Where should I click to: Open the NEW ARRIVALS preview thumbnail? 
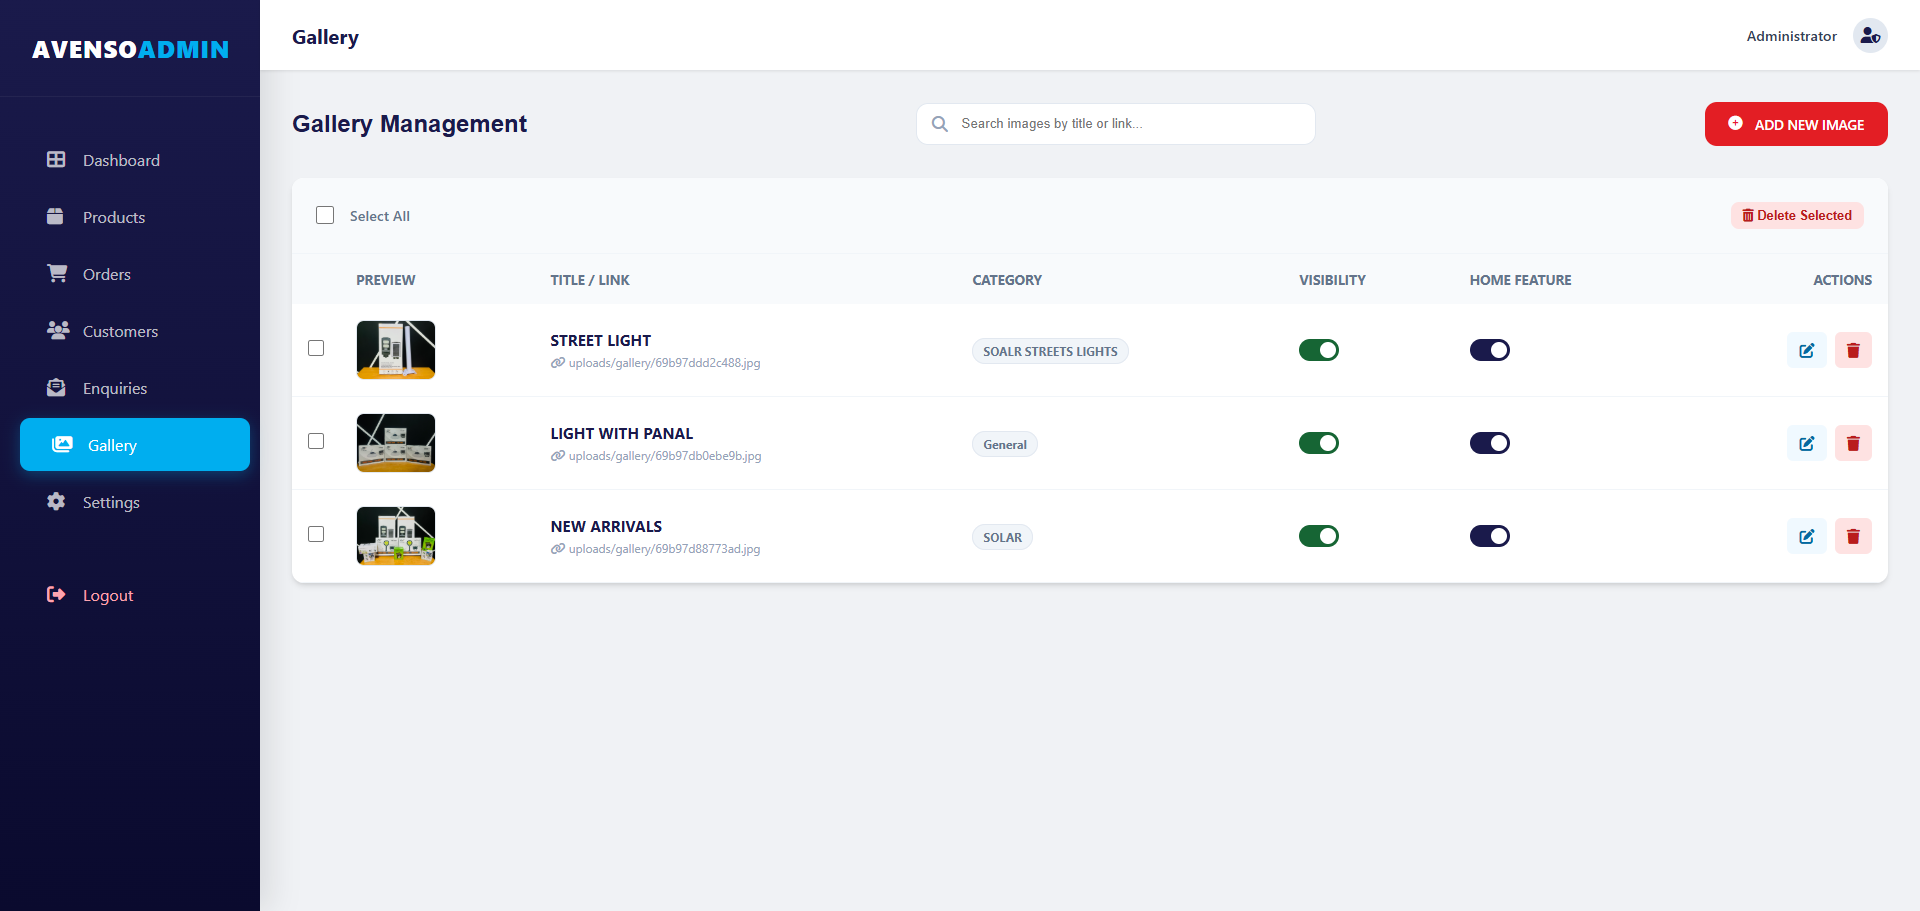click(x=396, y=536)
